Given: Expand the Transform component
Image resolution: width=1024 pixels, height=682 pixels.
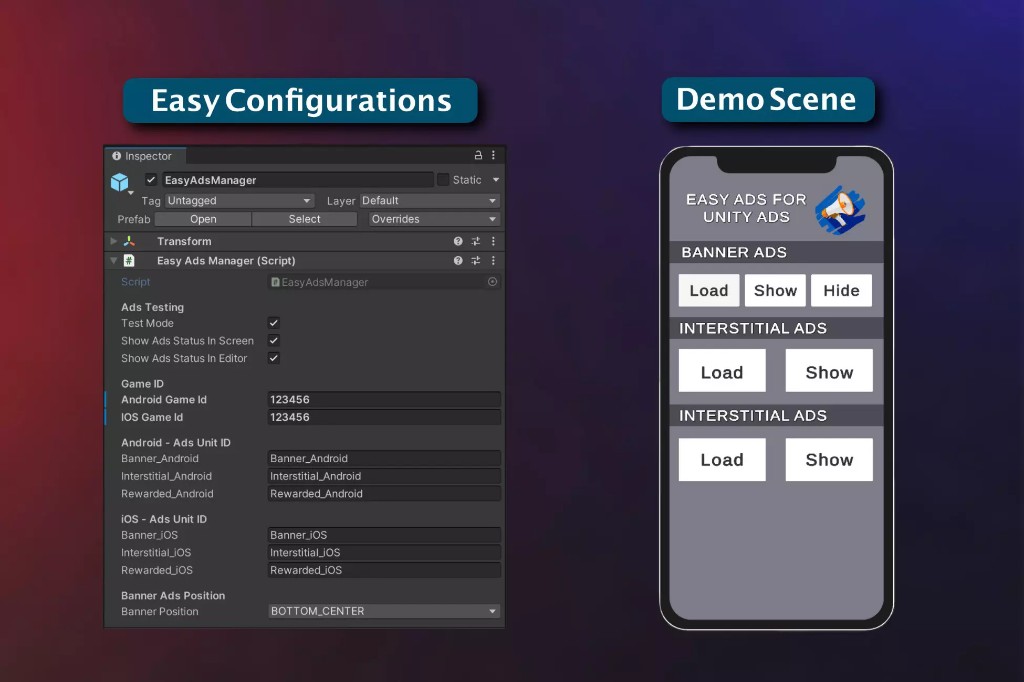Looking at the screenshot, I should click(114, 241).
